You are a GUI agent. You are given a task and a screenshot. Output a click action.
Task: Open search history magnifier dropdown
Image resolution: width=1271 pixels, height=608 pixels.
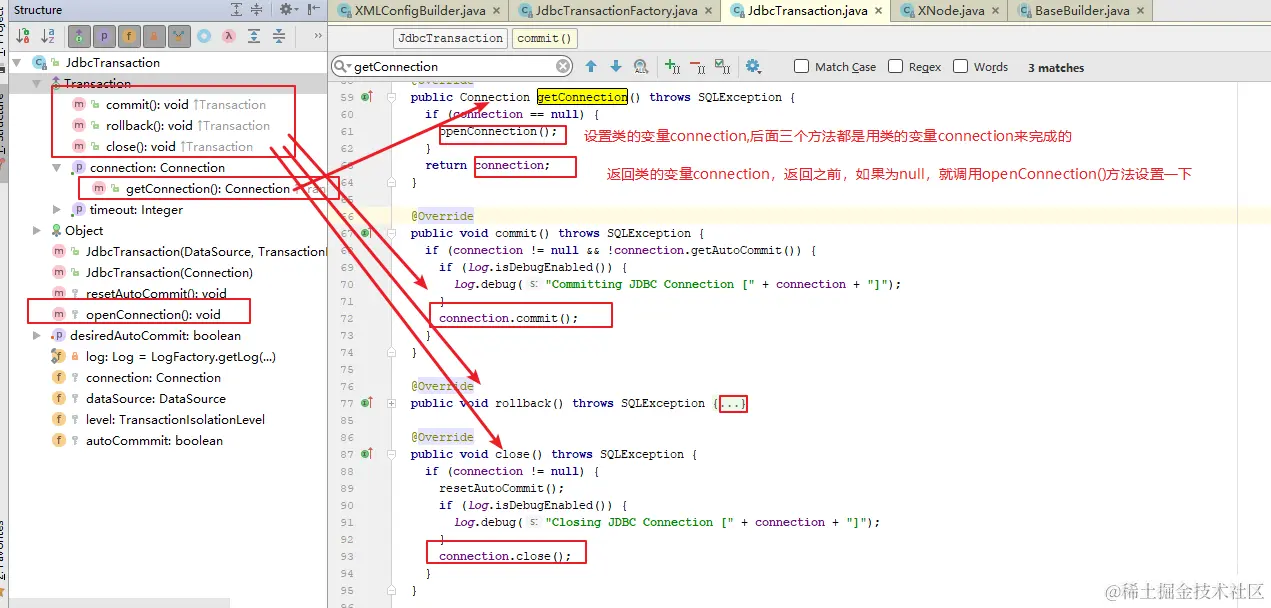coord(344,67)
